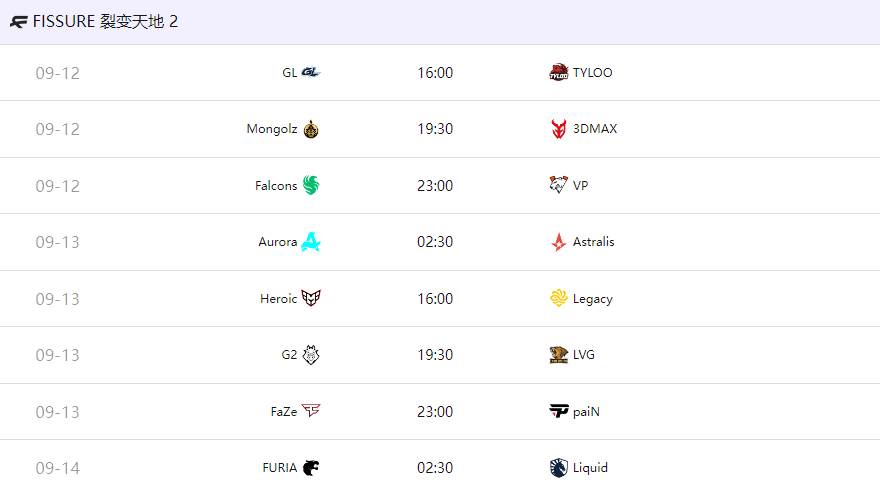Open the FISSURE 裂变天地 2 tournament title

coord(106,22)
